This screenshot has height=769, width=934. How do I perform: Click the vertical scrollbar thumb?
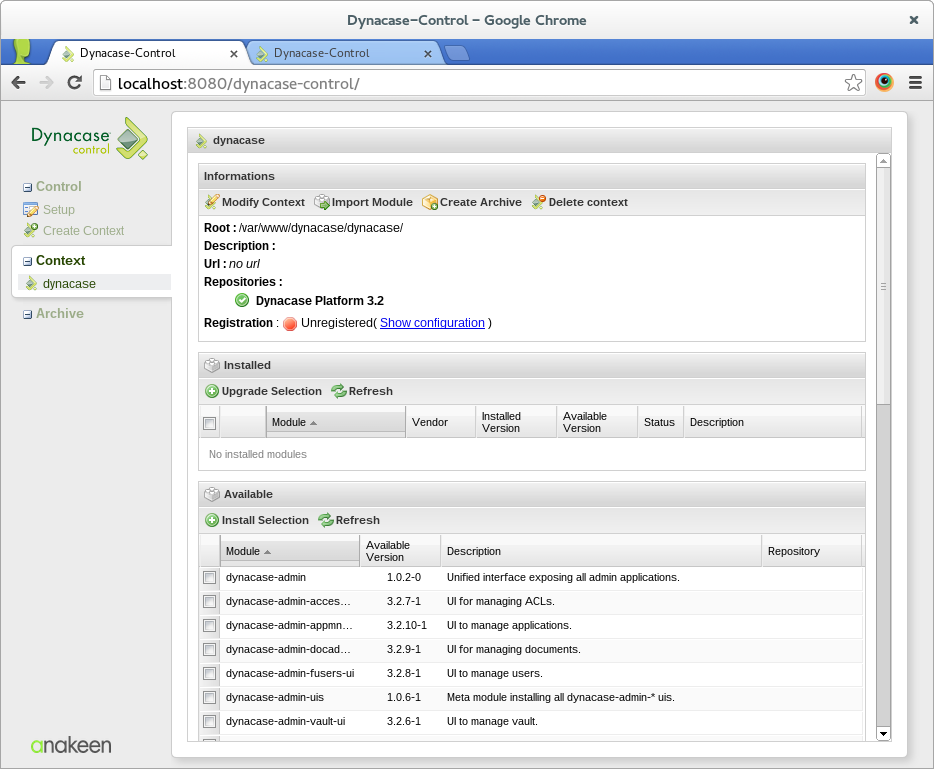click(884, 287)
